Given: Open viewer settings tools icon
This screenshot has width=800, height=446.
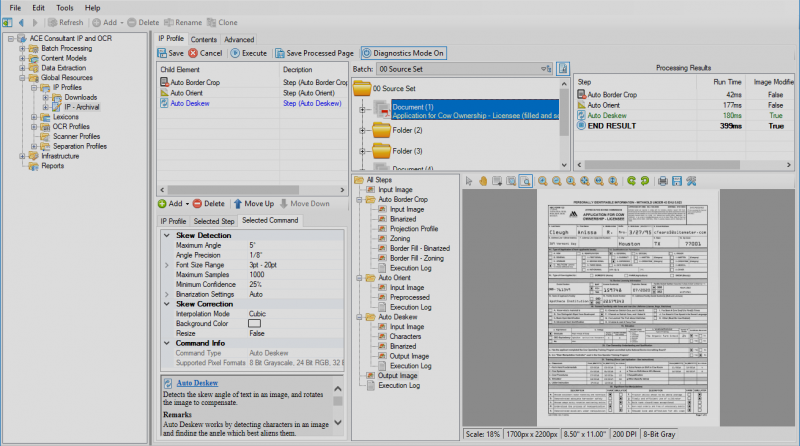Looking at the screenshot, I should coord(691,180).
